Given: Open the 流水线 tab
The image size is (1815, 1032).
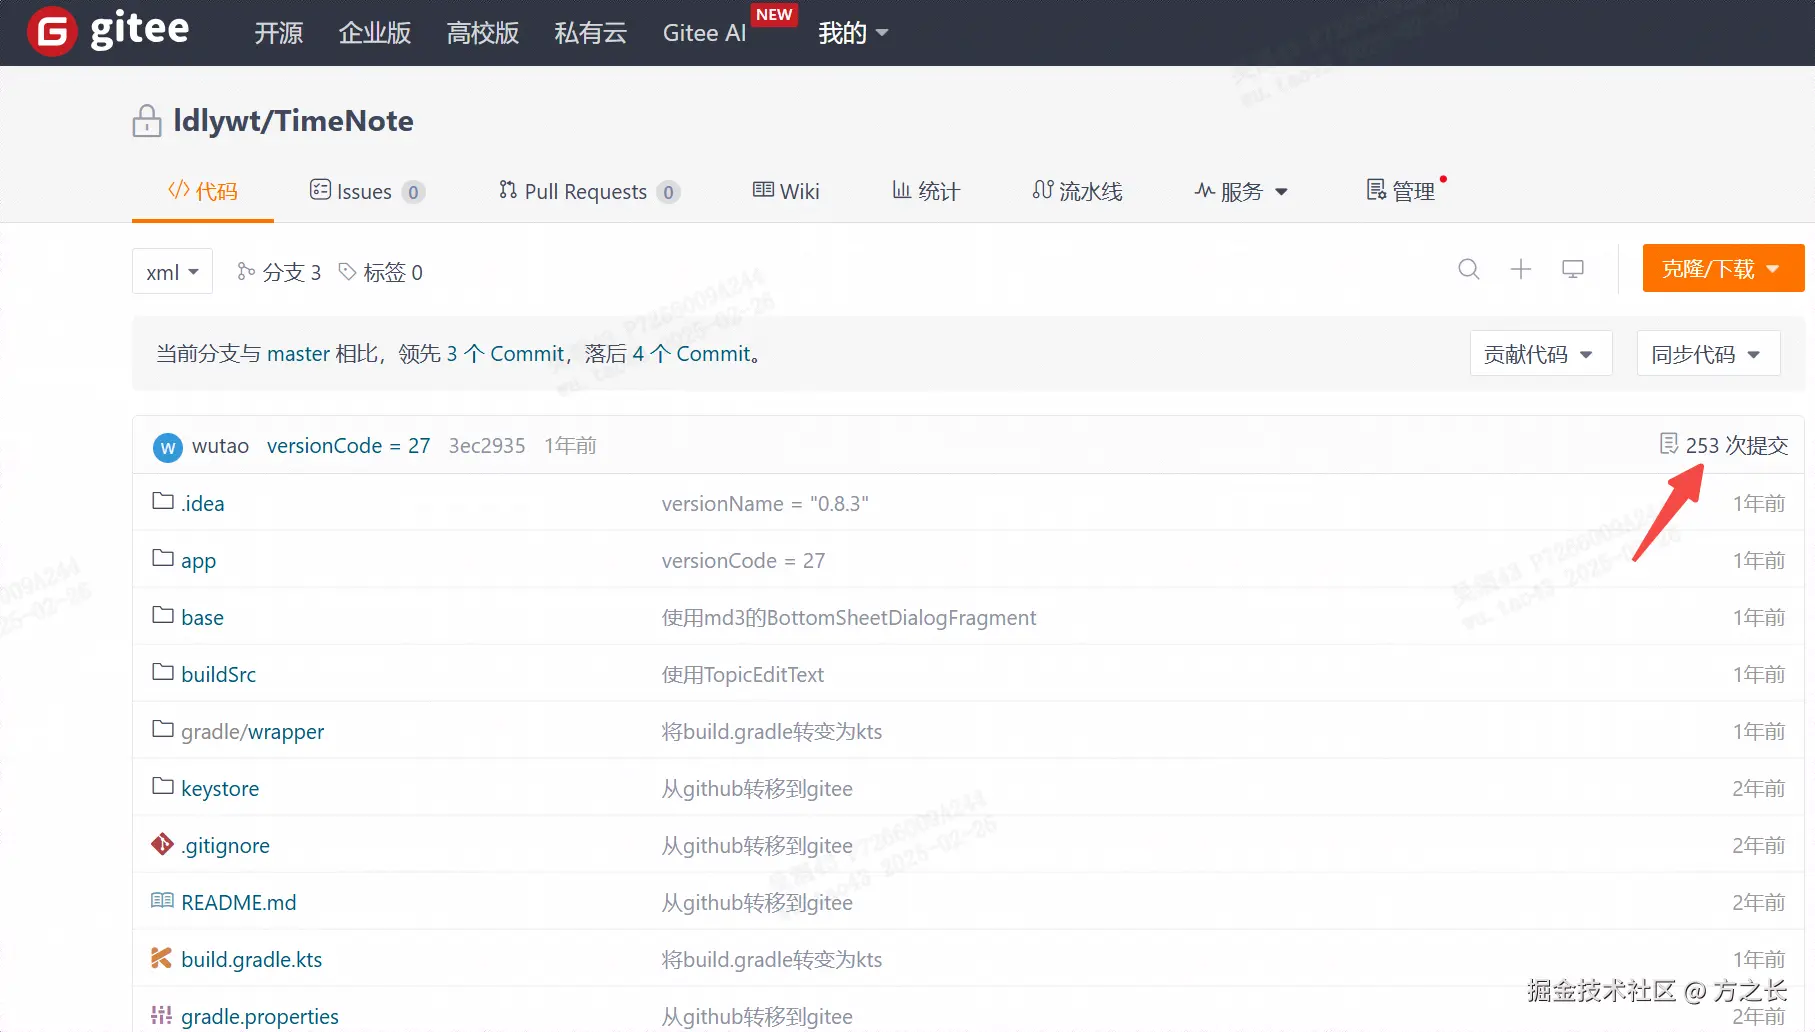Looking at the screenshot, I should [x=1077, y=191].
